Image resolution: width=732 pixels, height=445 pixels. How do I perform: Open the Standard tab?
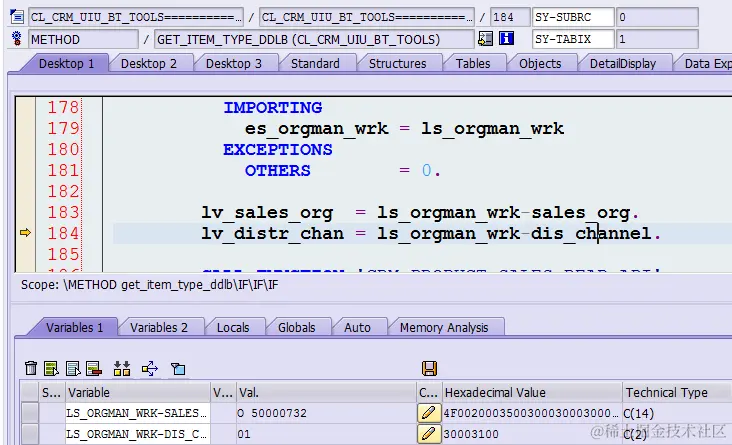(x=315, y=64)
